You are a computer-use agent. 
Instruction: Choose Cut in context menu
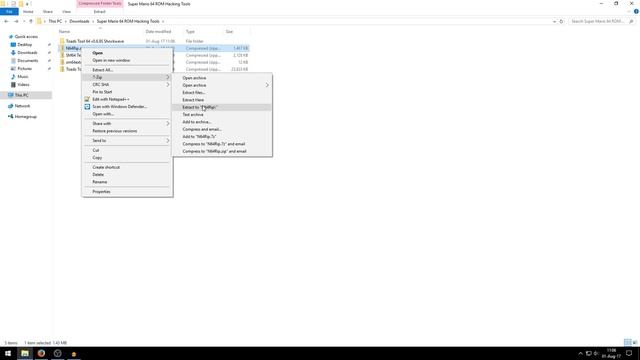127,150
